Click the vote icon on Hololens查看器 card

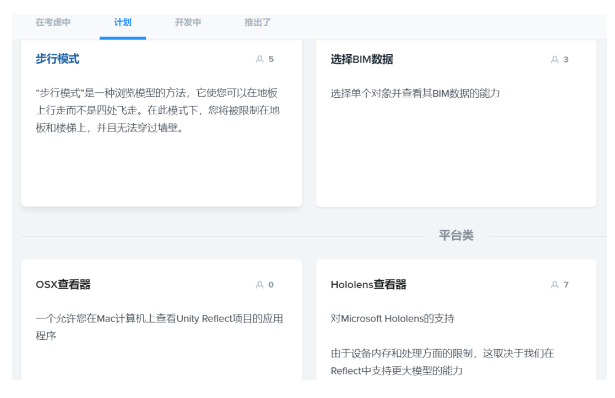point(554,285)
